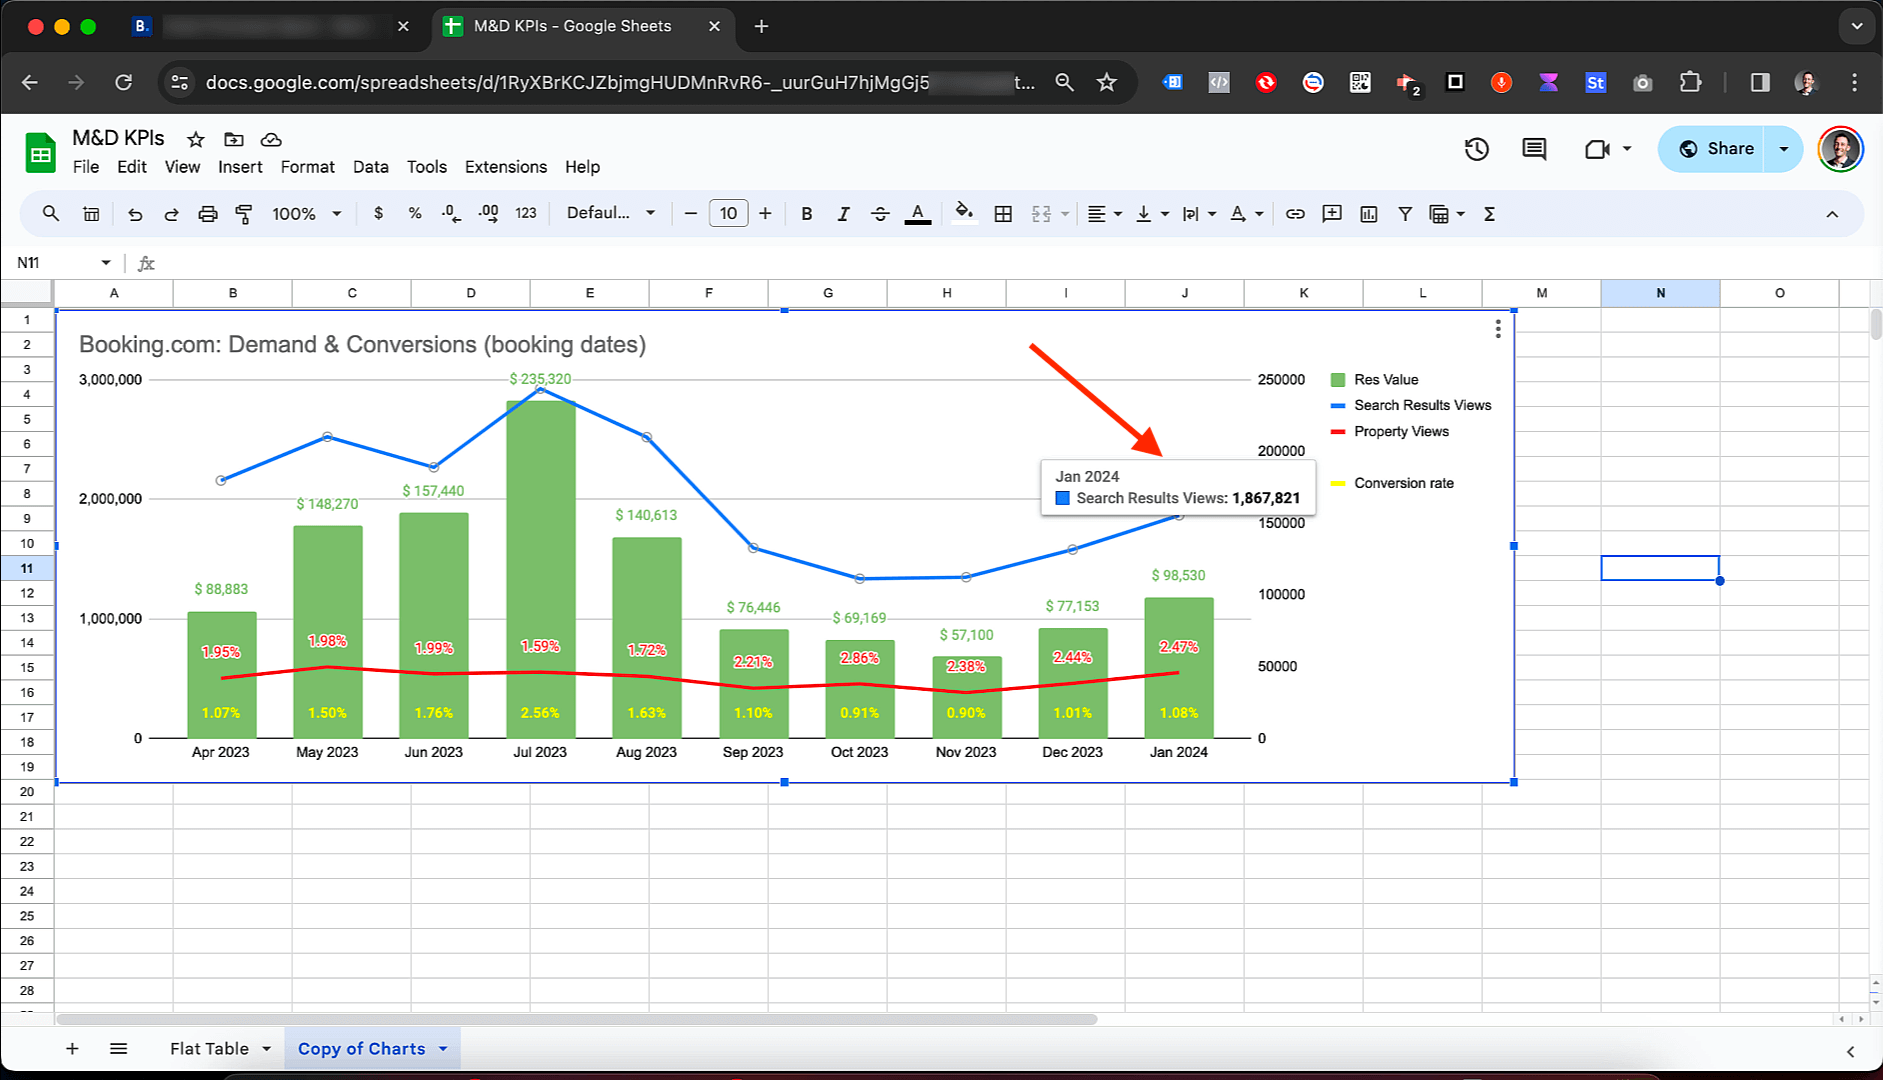
Task: Star the M&D KPIs document
Action: 196,139
